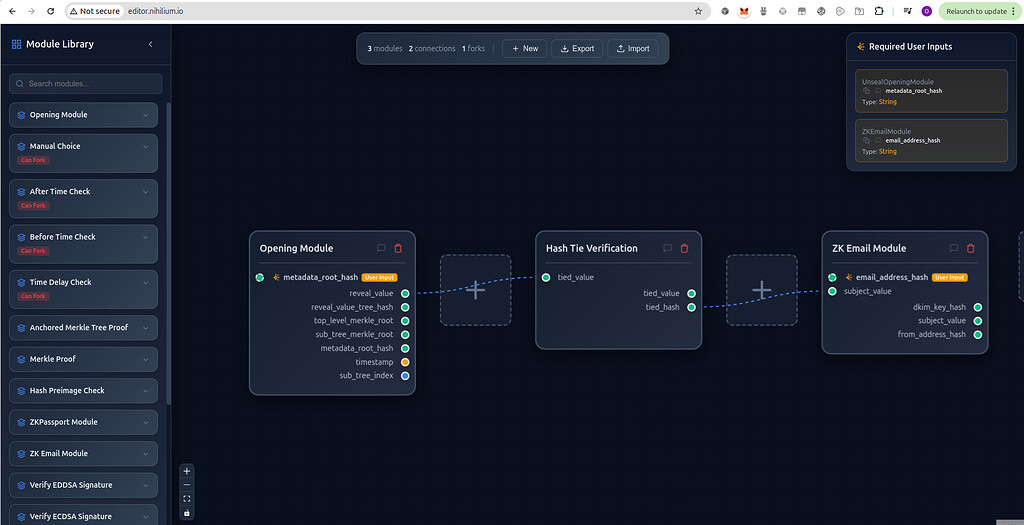Toggle the canvas lock control
The image size is (1024, 525).
click(x=187, y=513)
